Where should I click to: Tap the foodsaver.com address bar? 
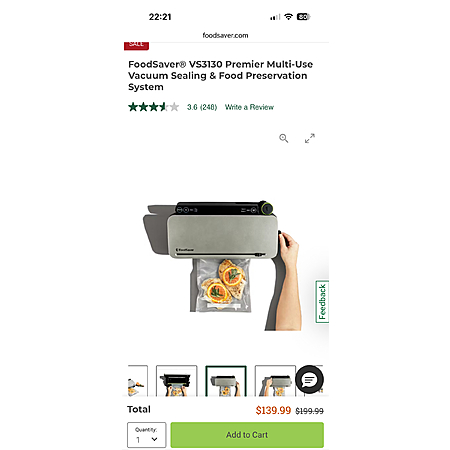point(225,35)
